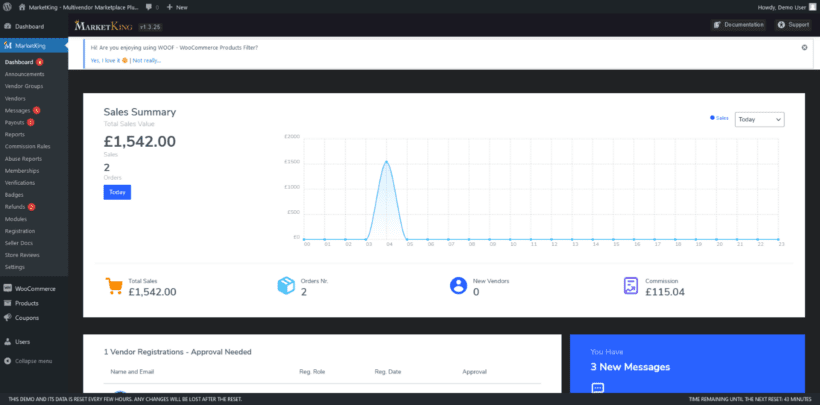820x405 pixels.
Task: Collapse the admin menu
Action: click(x=28, y=361)
